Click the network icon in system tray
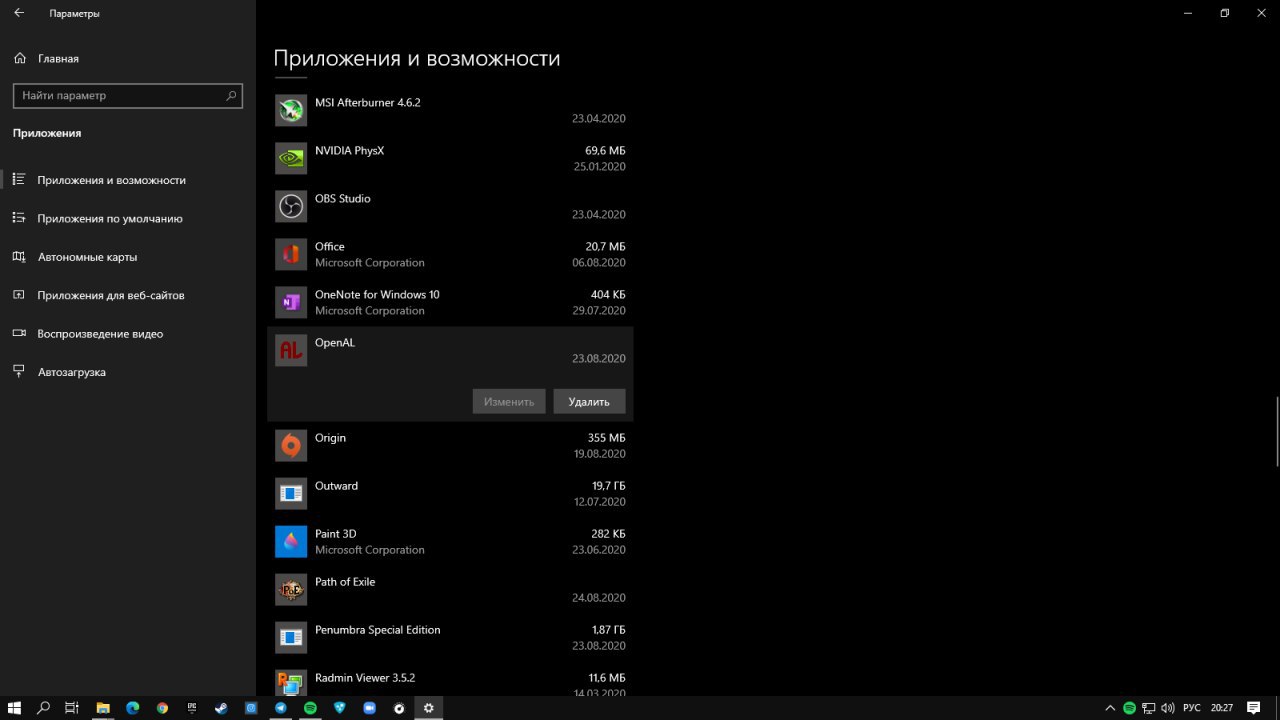The height and width of the screenshot is (720, 1280). [x=1149, y=708]
